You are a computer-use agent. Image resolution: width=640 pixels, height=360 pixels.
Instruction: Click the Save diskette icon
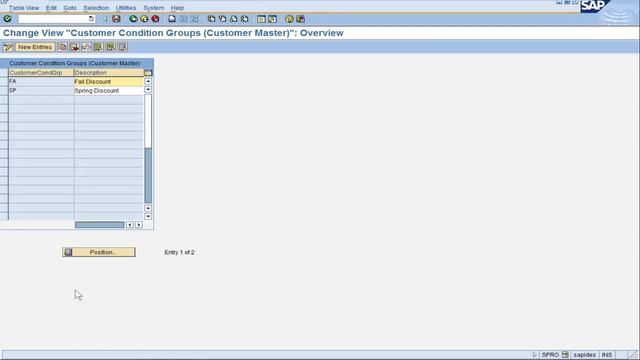click(116, 19)
